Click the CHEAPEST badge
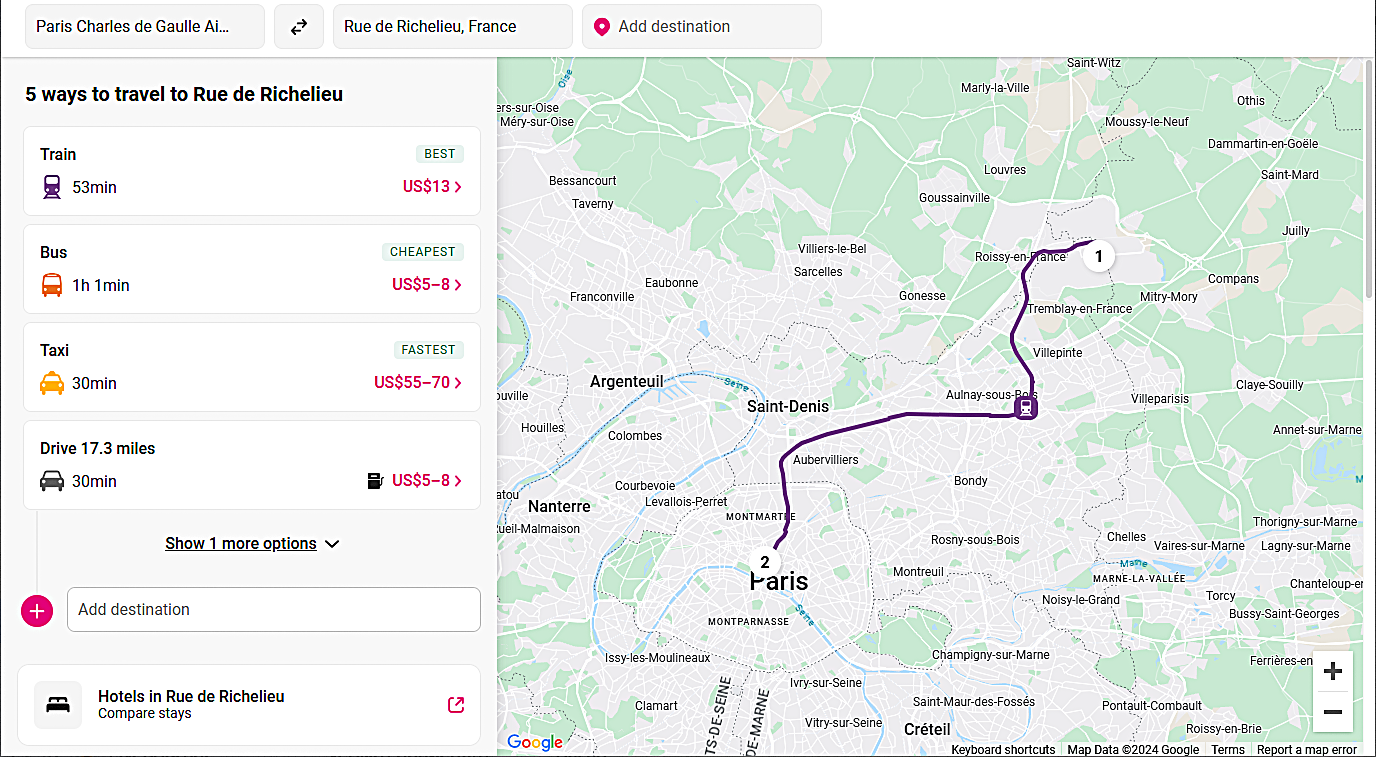Viewport: 1376px width, 757px height. (423, 252)
